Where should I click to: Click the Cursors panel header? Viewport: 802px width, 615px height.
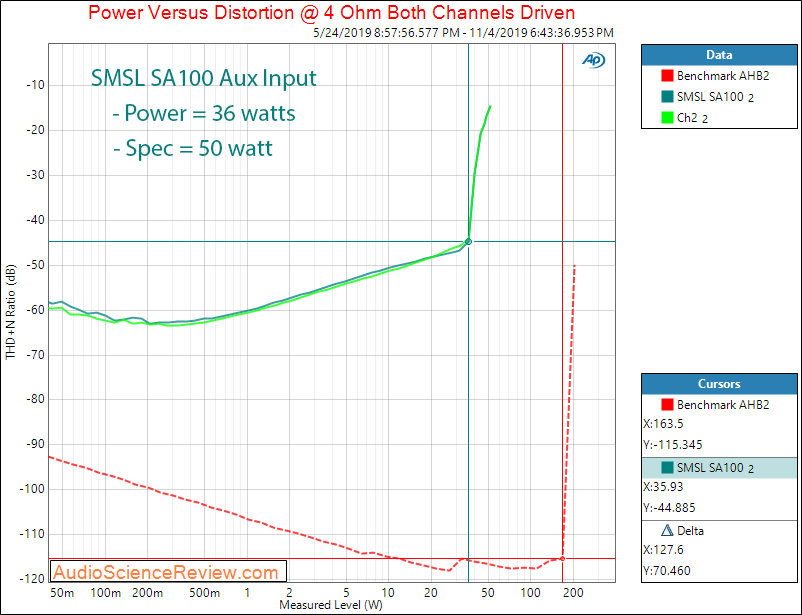(x=719, y=384)
